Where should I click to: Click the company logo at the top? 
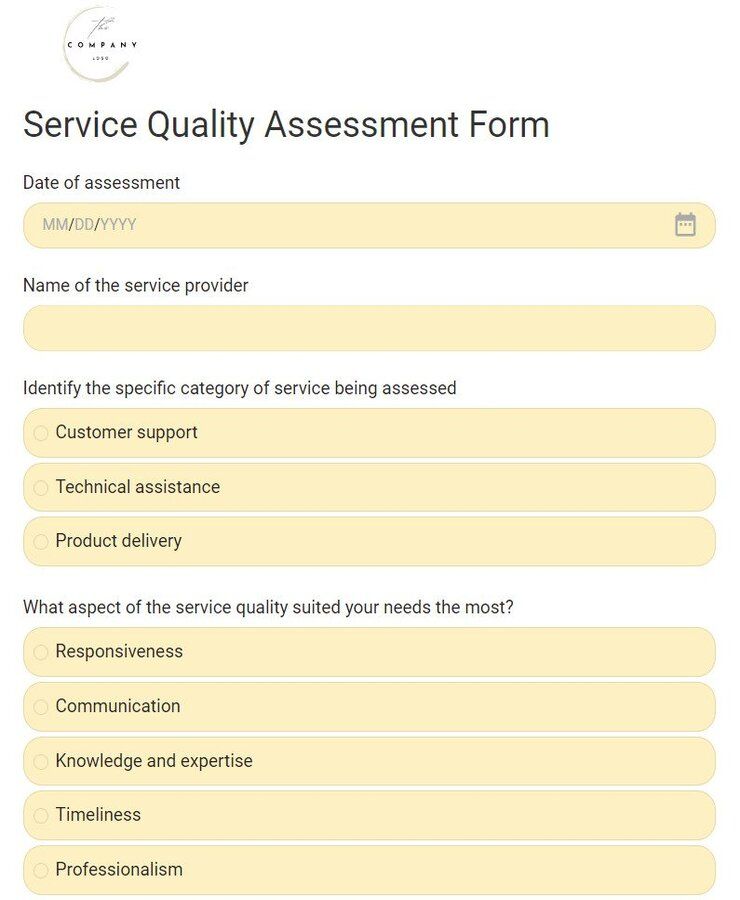tap(99, 45)
